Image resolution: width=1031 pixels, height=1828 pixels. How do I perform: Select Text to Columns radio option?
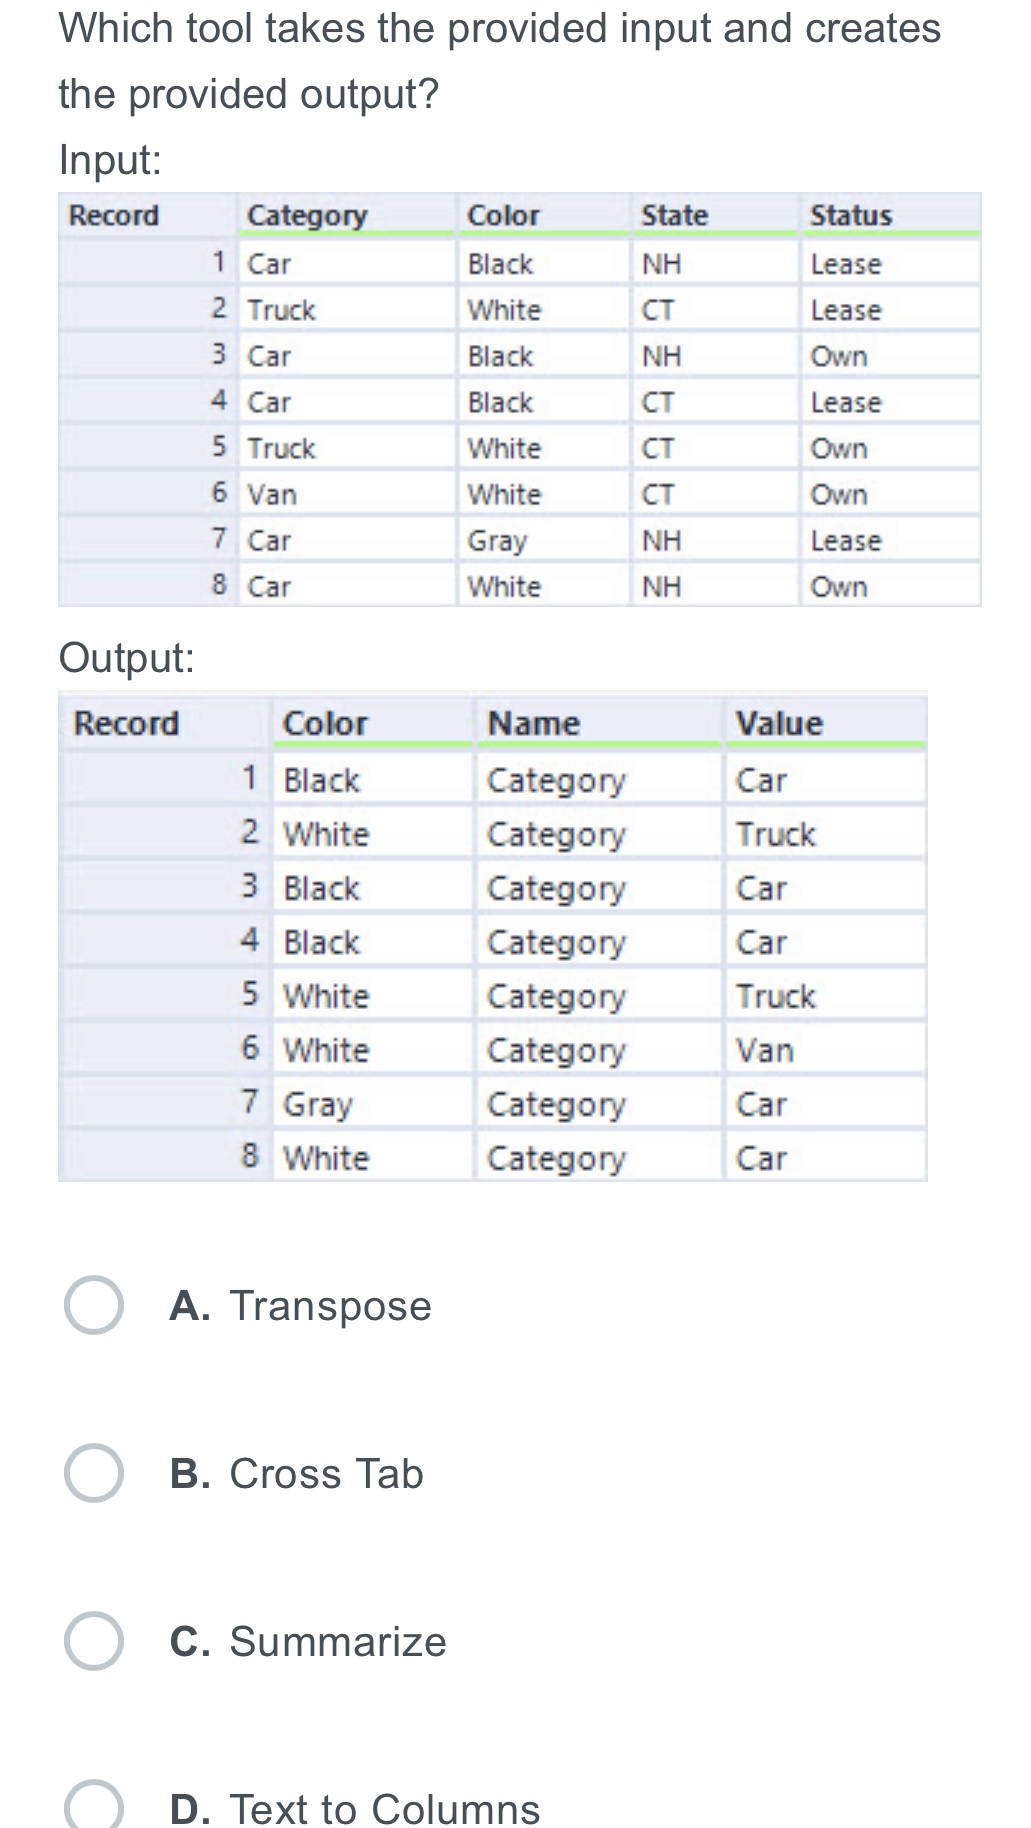[x=94, y=1806]
